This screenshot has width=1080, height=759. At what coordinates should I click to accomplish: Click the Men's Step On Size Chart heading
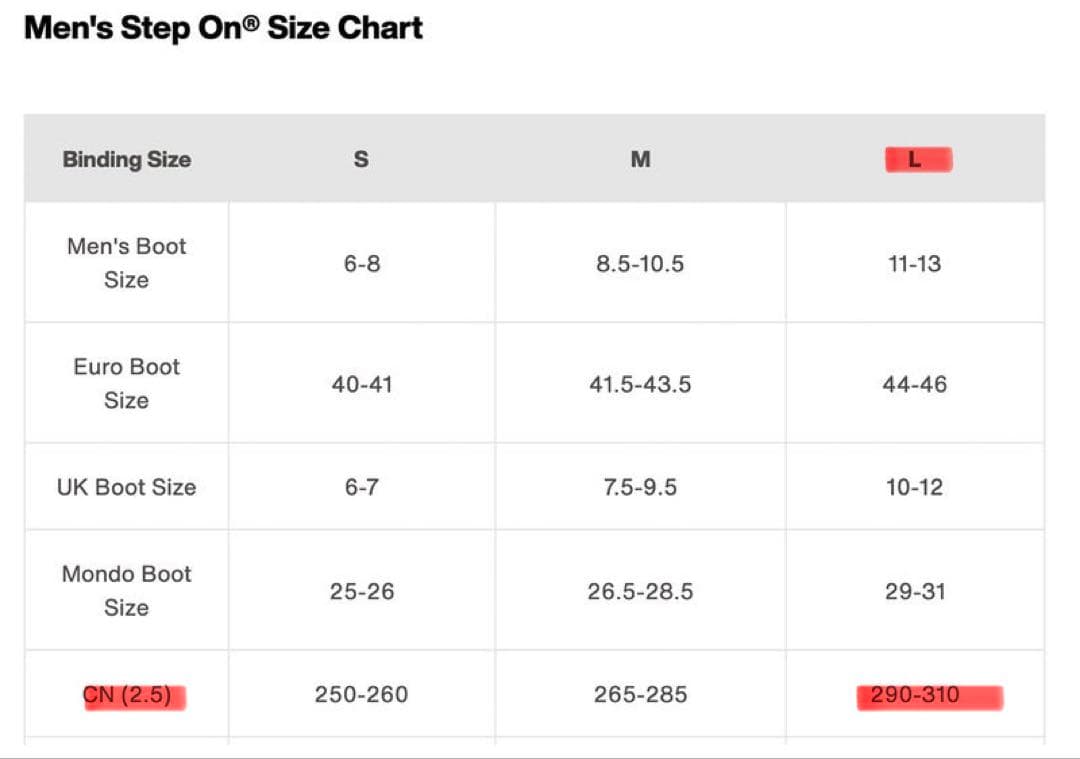(x=223, y=28)
